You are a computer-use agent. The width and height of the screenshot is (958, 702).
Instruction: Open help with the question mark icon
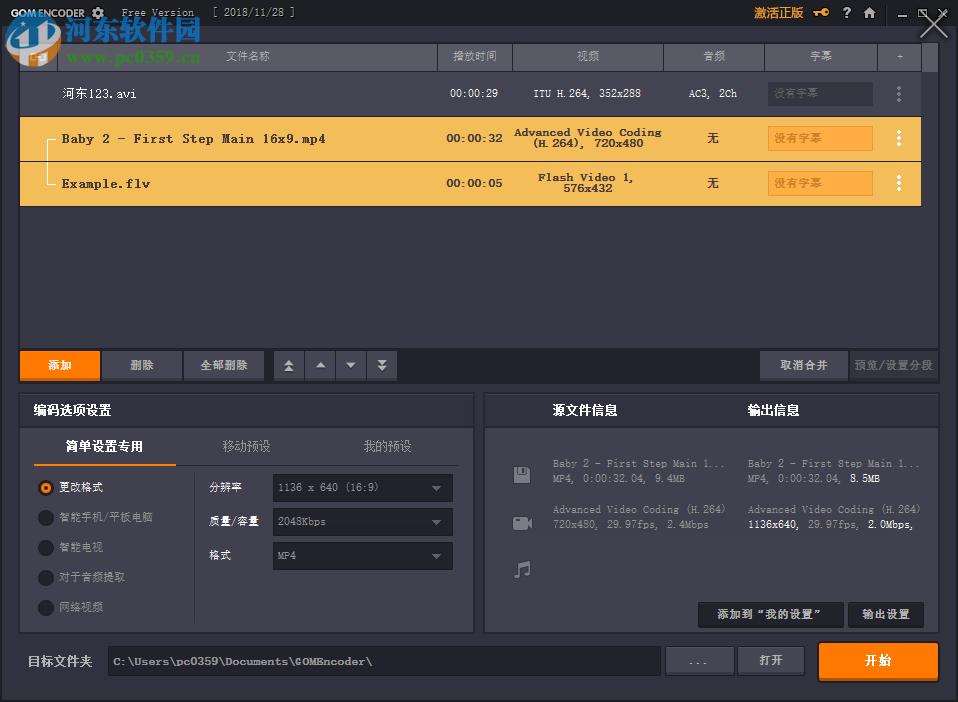[x=847, y=13]
